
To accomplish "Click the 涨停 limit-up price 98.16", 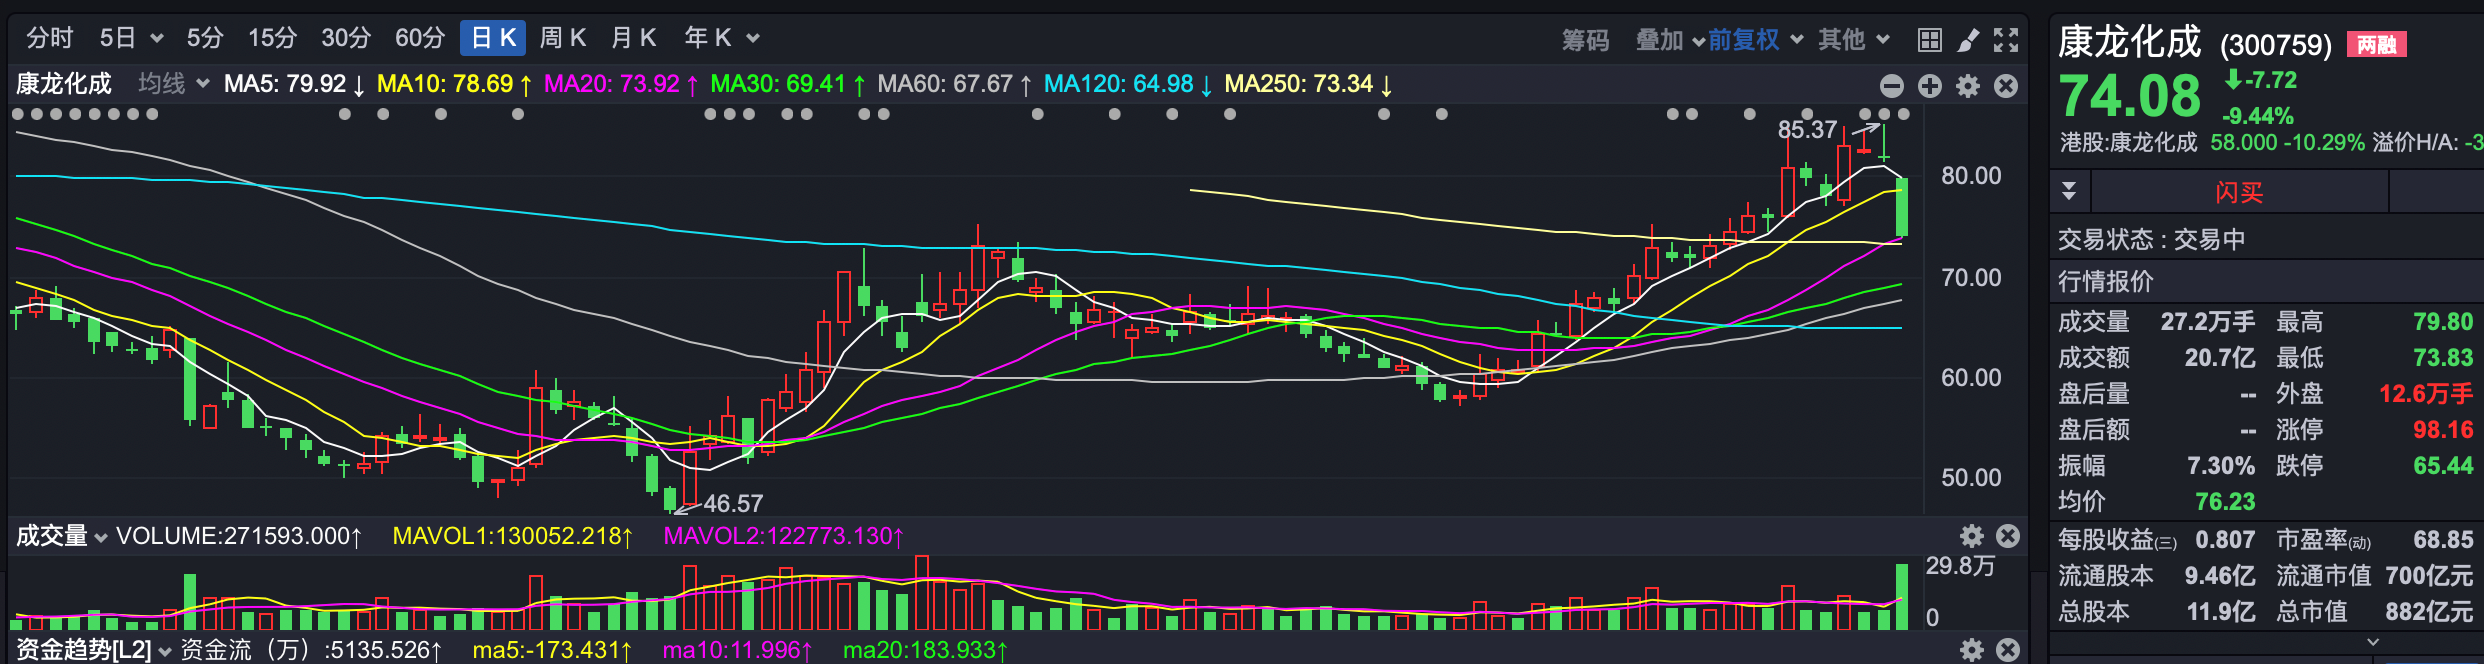I will pyautogui.click(x=2443, y=430).
